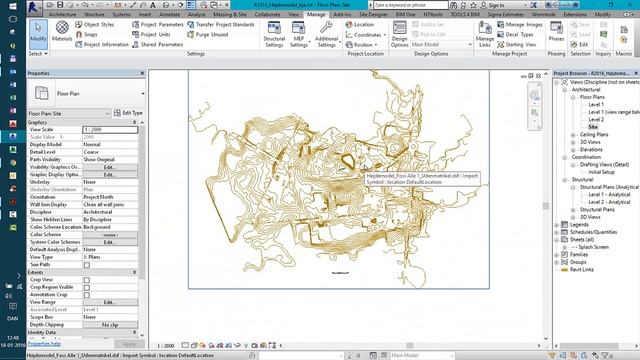The width and height of the screenshot is (640, 360).
Task: Click Starting View
Action: point(517,44)
